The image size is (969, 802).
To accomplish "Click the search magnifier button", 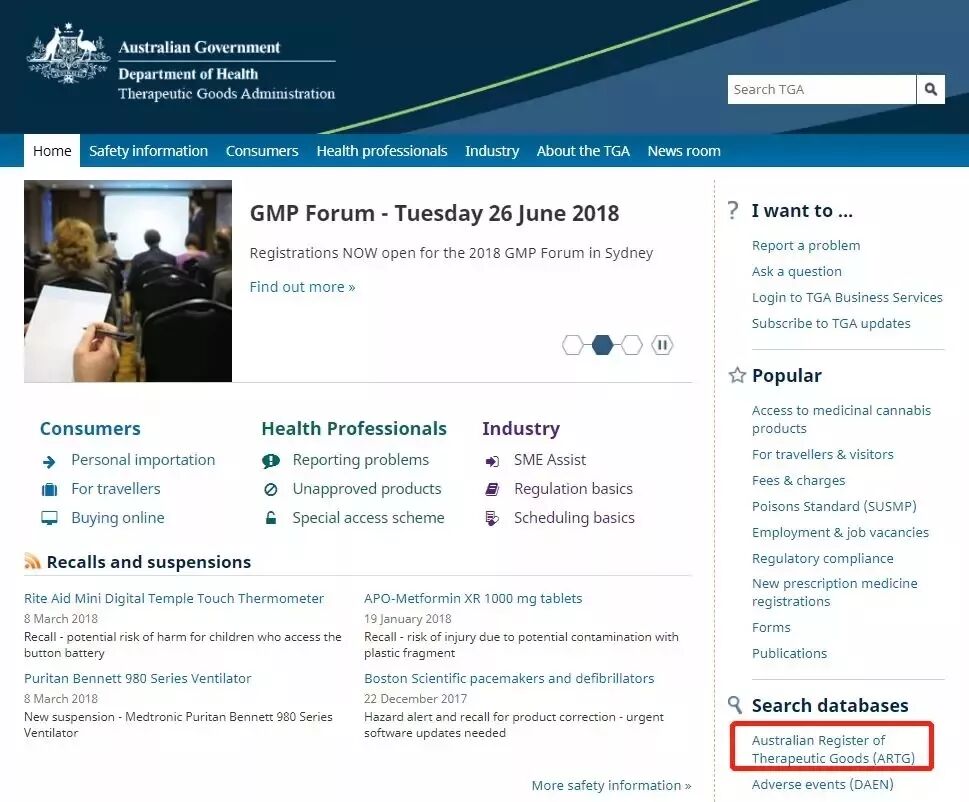I will 931,90.
